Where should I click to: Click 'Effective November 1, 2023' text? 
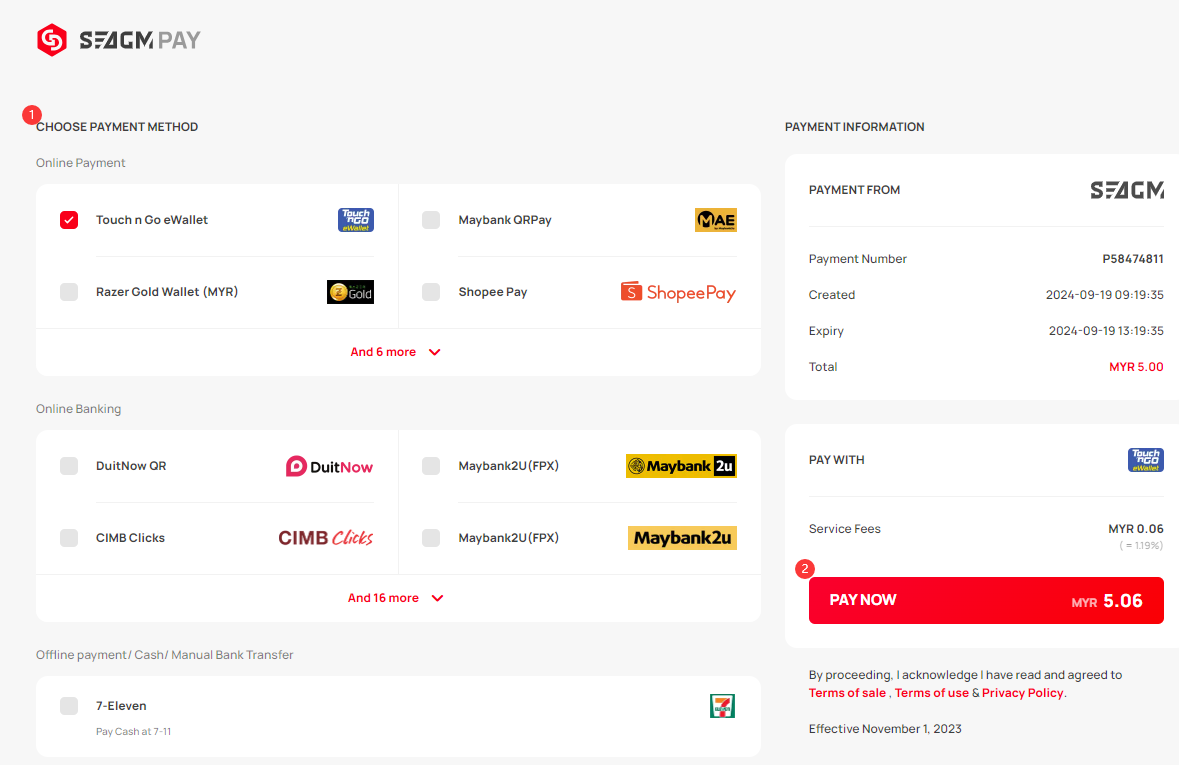(x=885, y=729)
